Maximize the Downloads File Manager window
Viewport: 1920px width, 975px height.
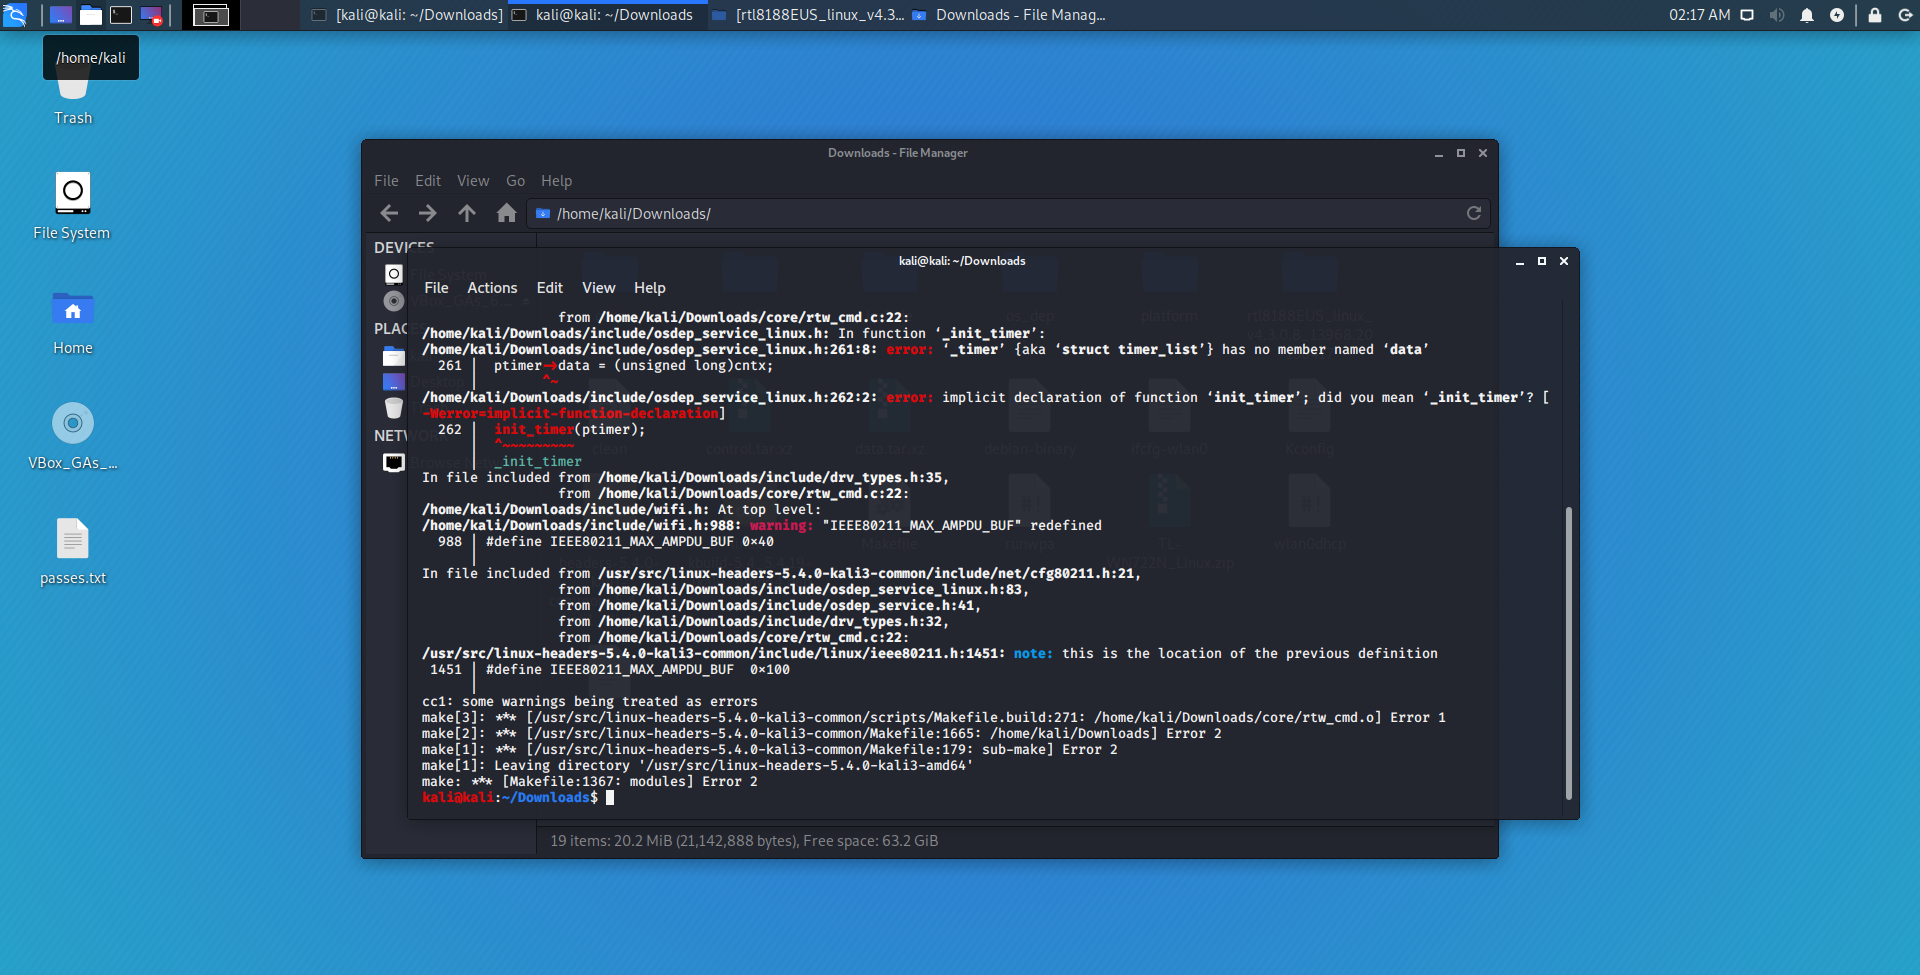[x=1461, y=153]
